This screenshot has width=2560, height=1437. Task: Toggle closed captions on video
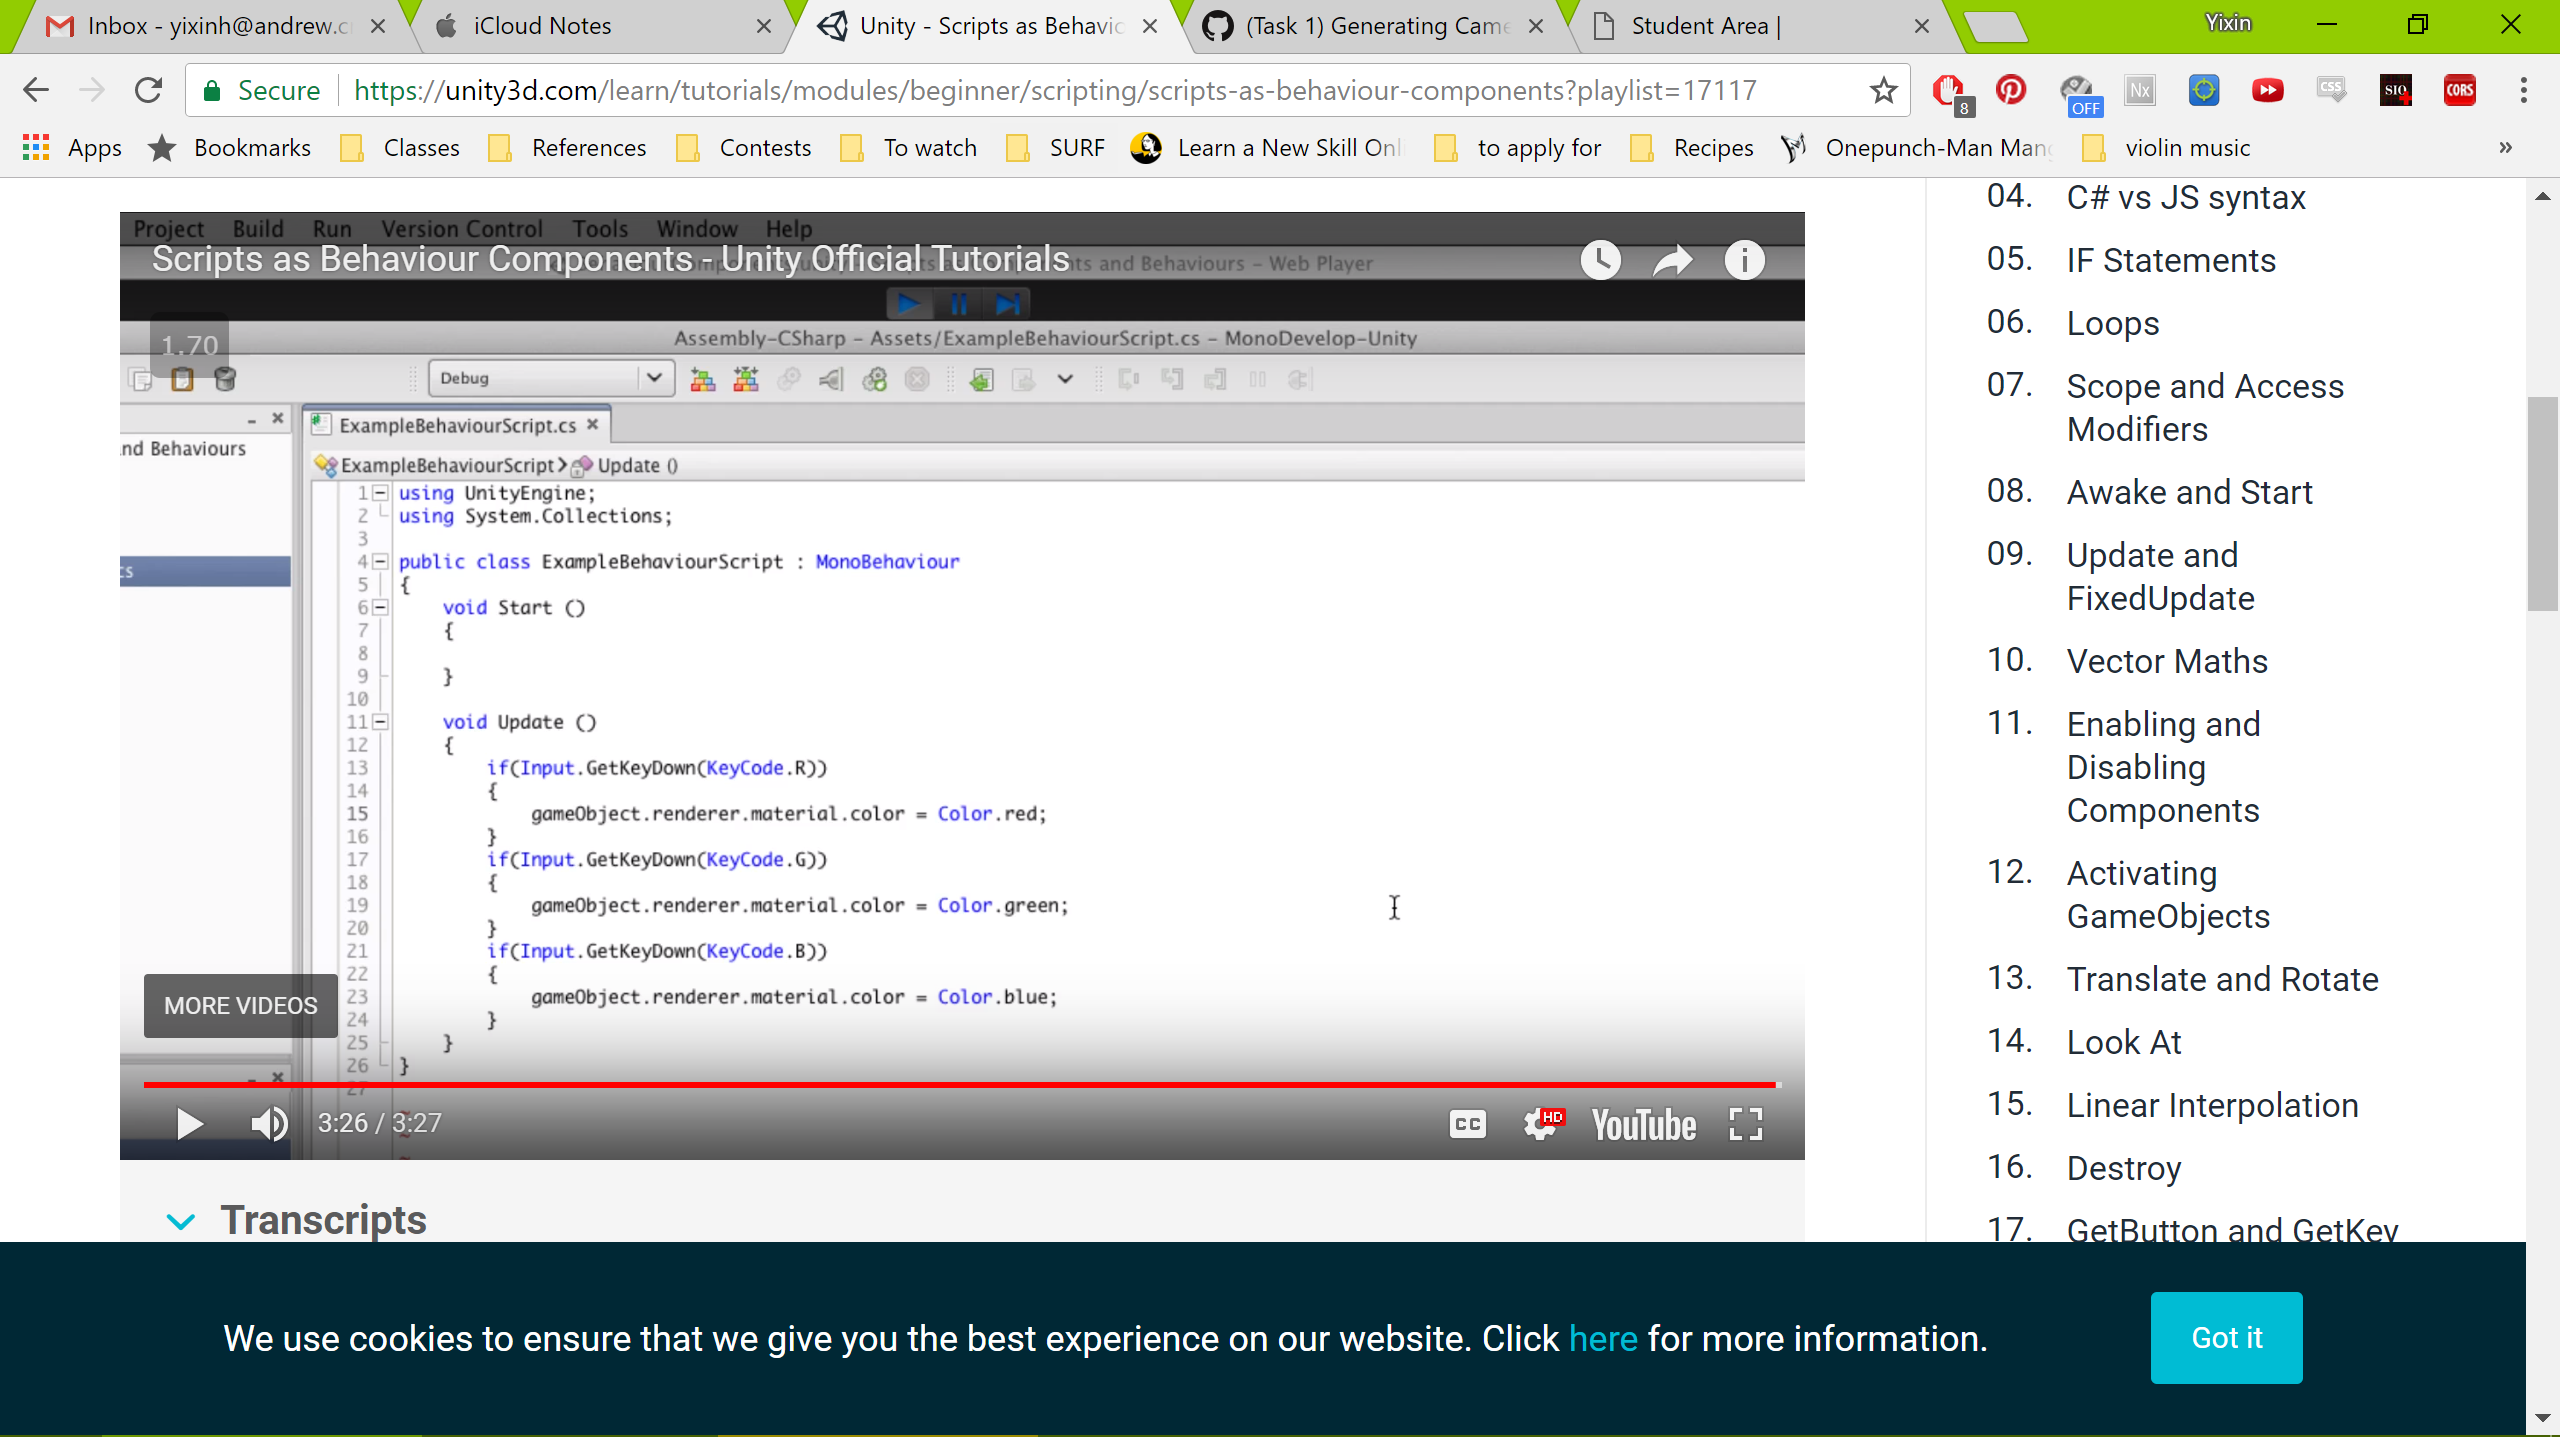pyautogui.click(x=1468, y=1124)
